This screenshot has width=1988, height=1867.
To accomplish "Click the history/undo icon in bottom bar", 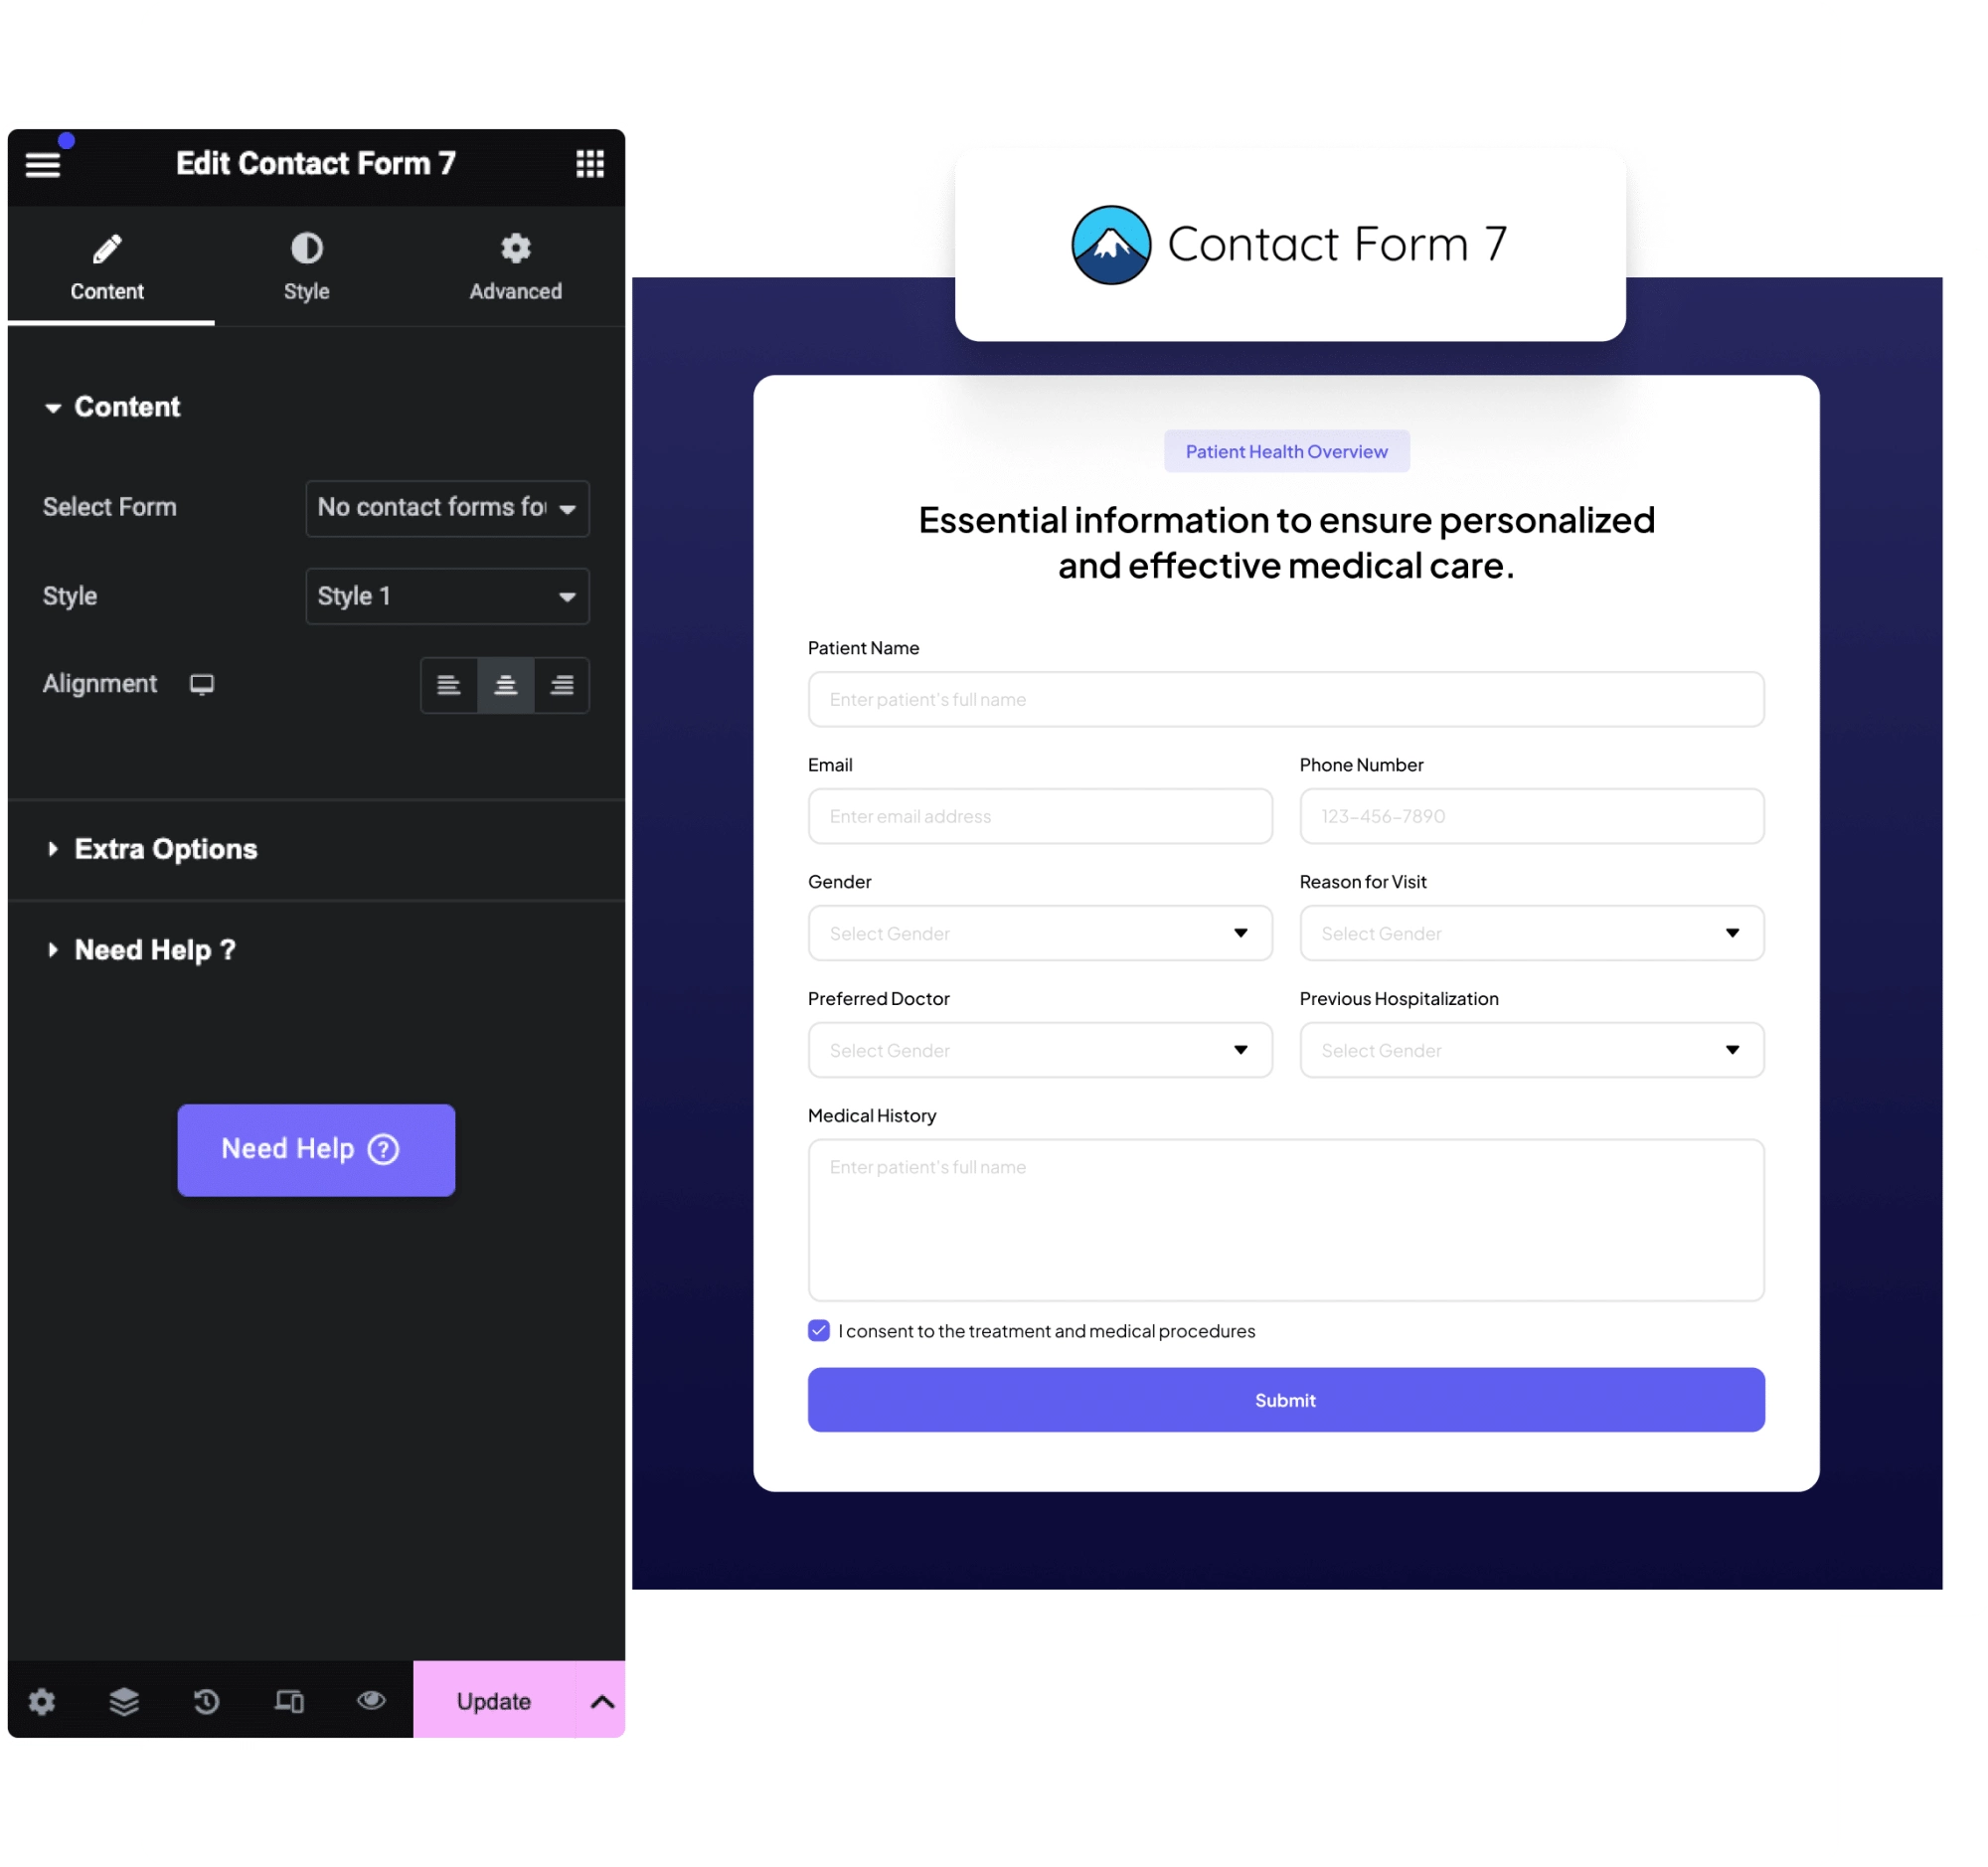I will [206, 1700].
